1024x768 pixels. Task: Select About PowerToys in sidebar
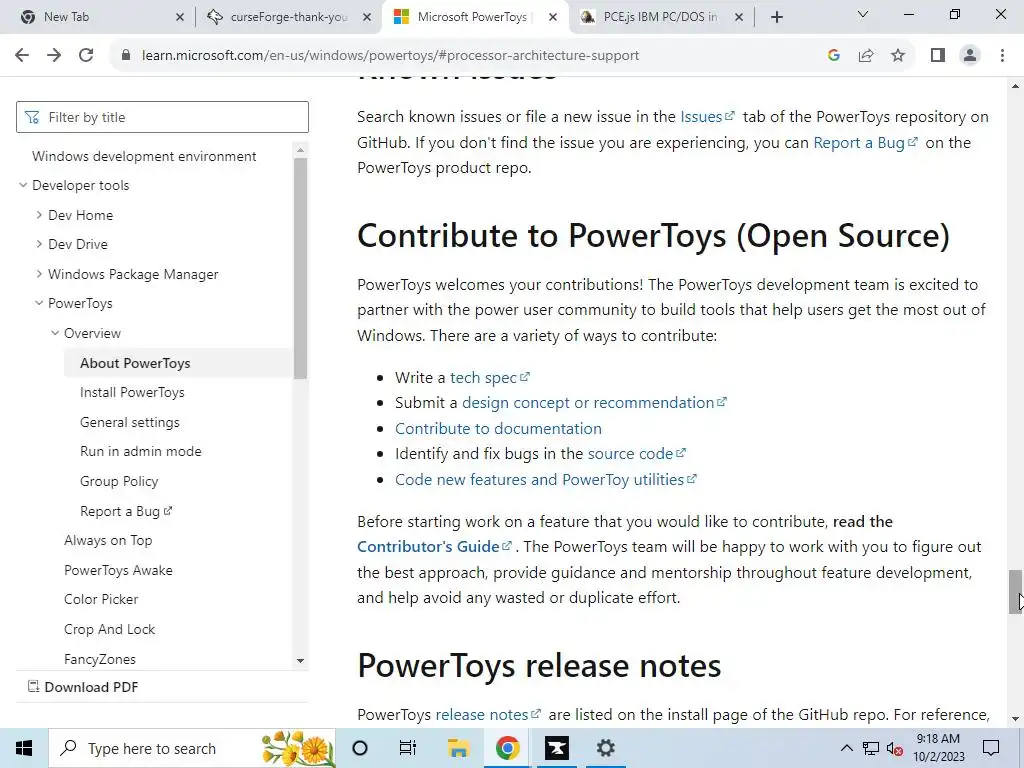[x=135, y=363]
